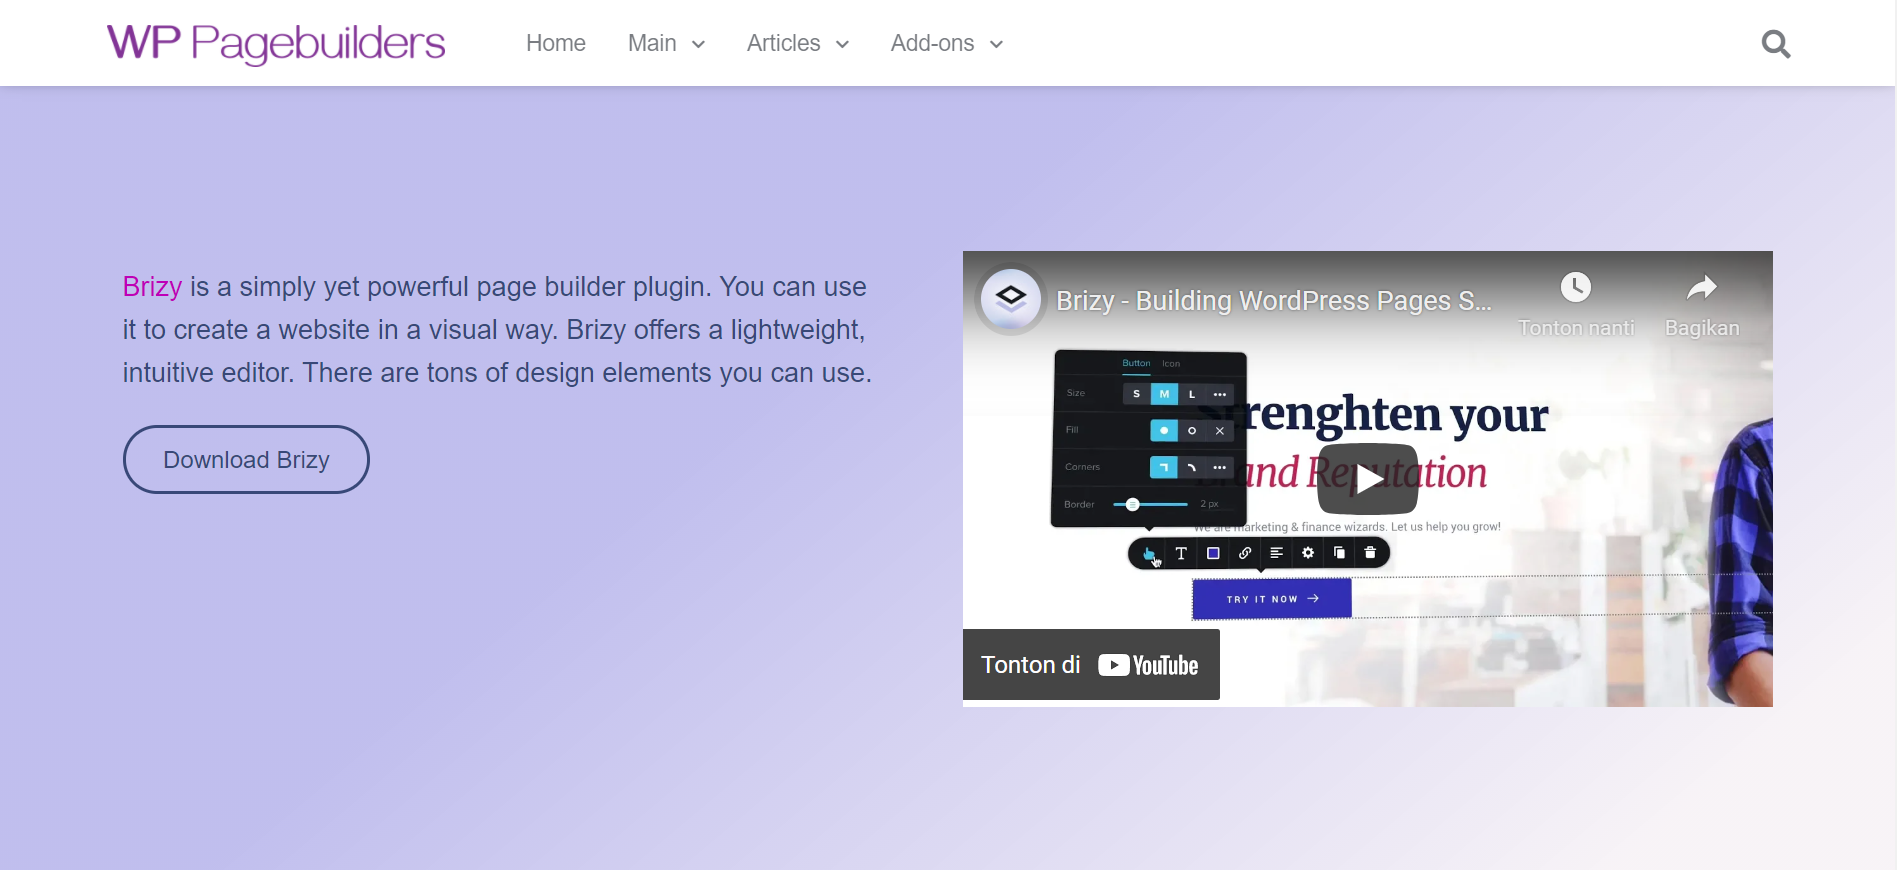
Task: Open Tonton di YouTube link
Action: click(1091, 665)
